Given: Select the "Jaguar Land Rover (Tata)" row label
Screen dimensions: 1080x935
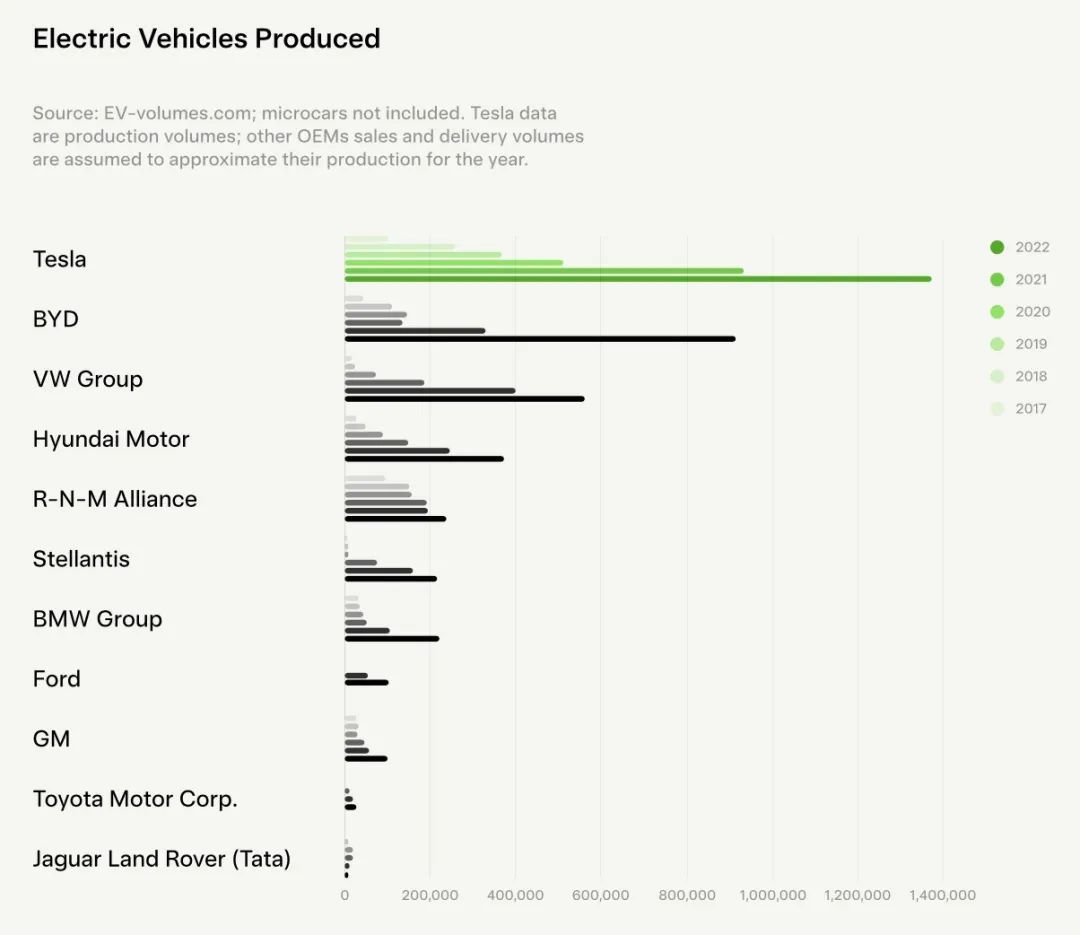Looking at the screenshot, I should pos(162,859).
